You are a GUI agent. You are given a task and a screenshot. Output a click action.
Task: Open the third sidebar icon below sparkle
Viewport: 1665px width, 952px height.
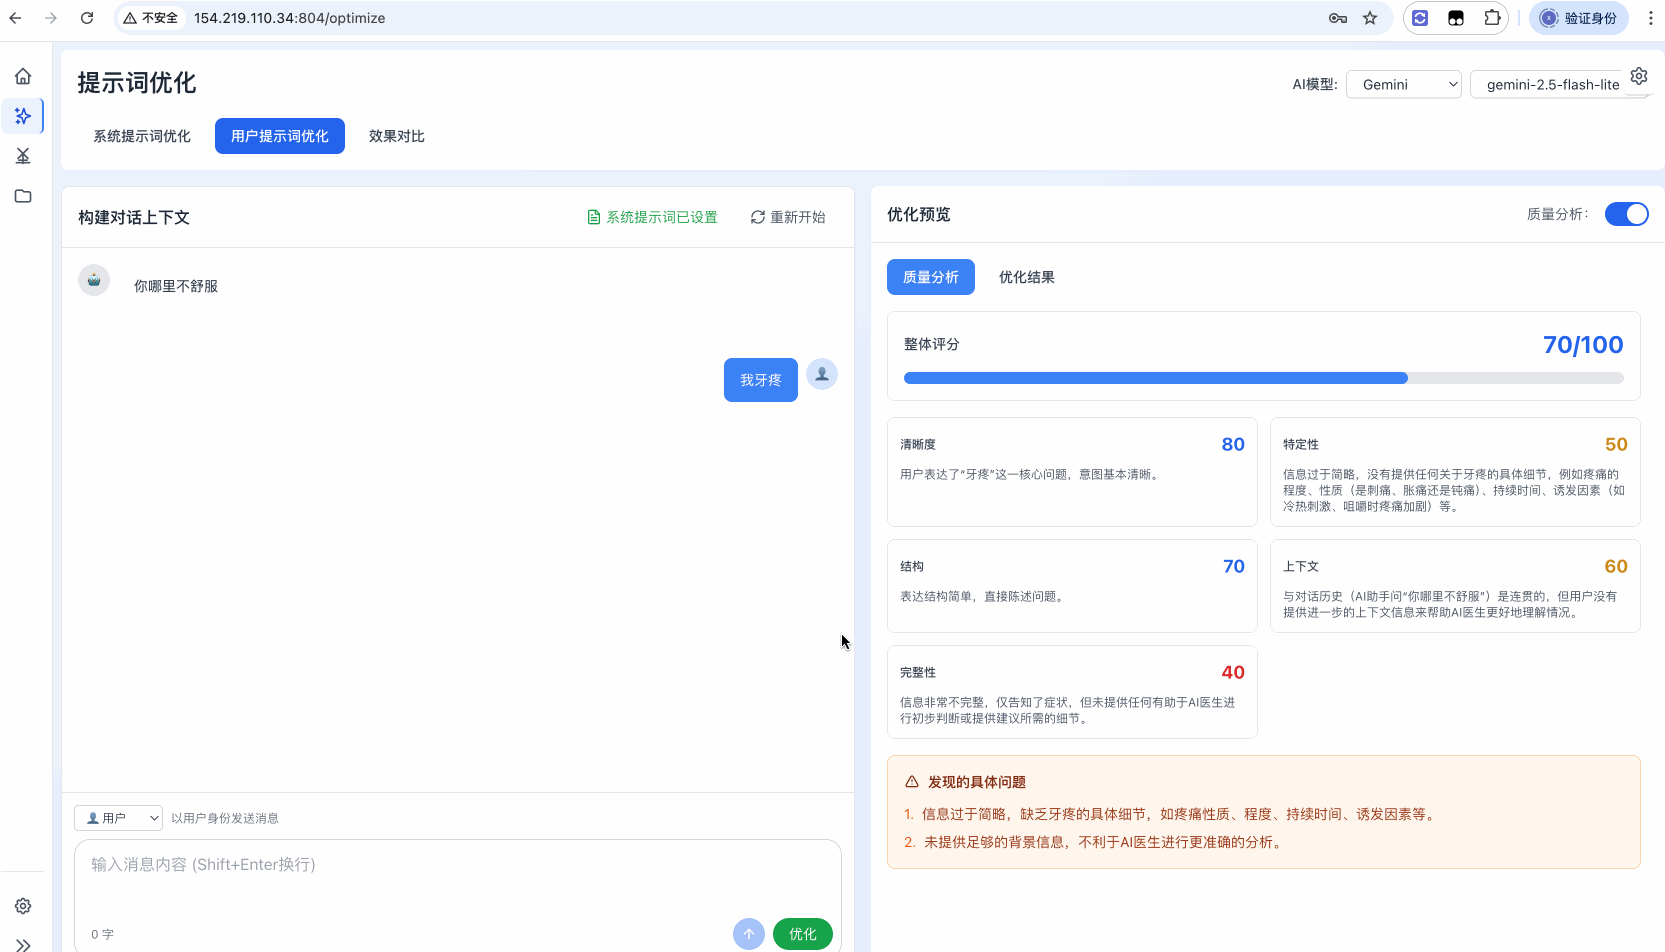tap(23, 156)
